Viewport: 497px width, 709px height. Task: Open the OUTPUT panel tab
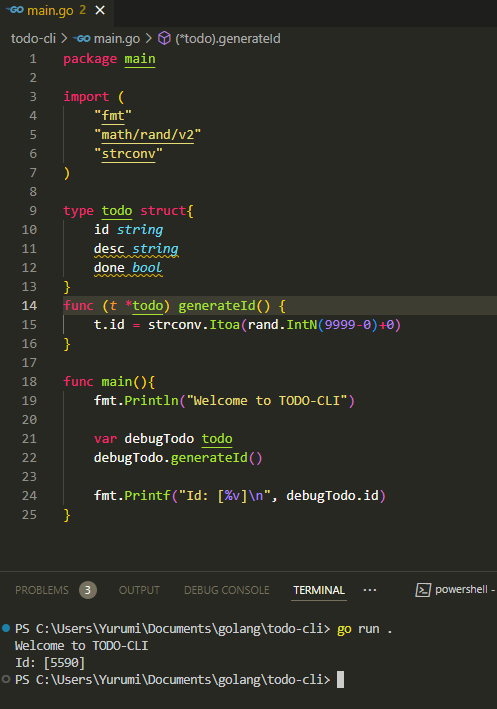click(139, 590)
